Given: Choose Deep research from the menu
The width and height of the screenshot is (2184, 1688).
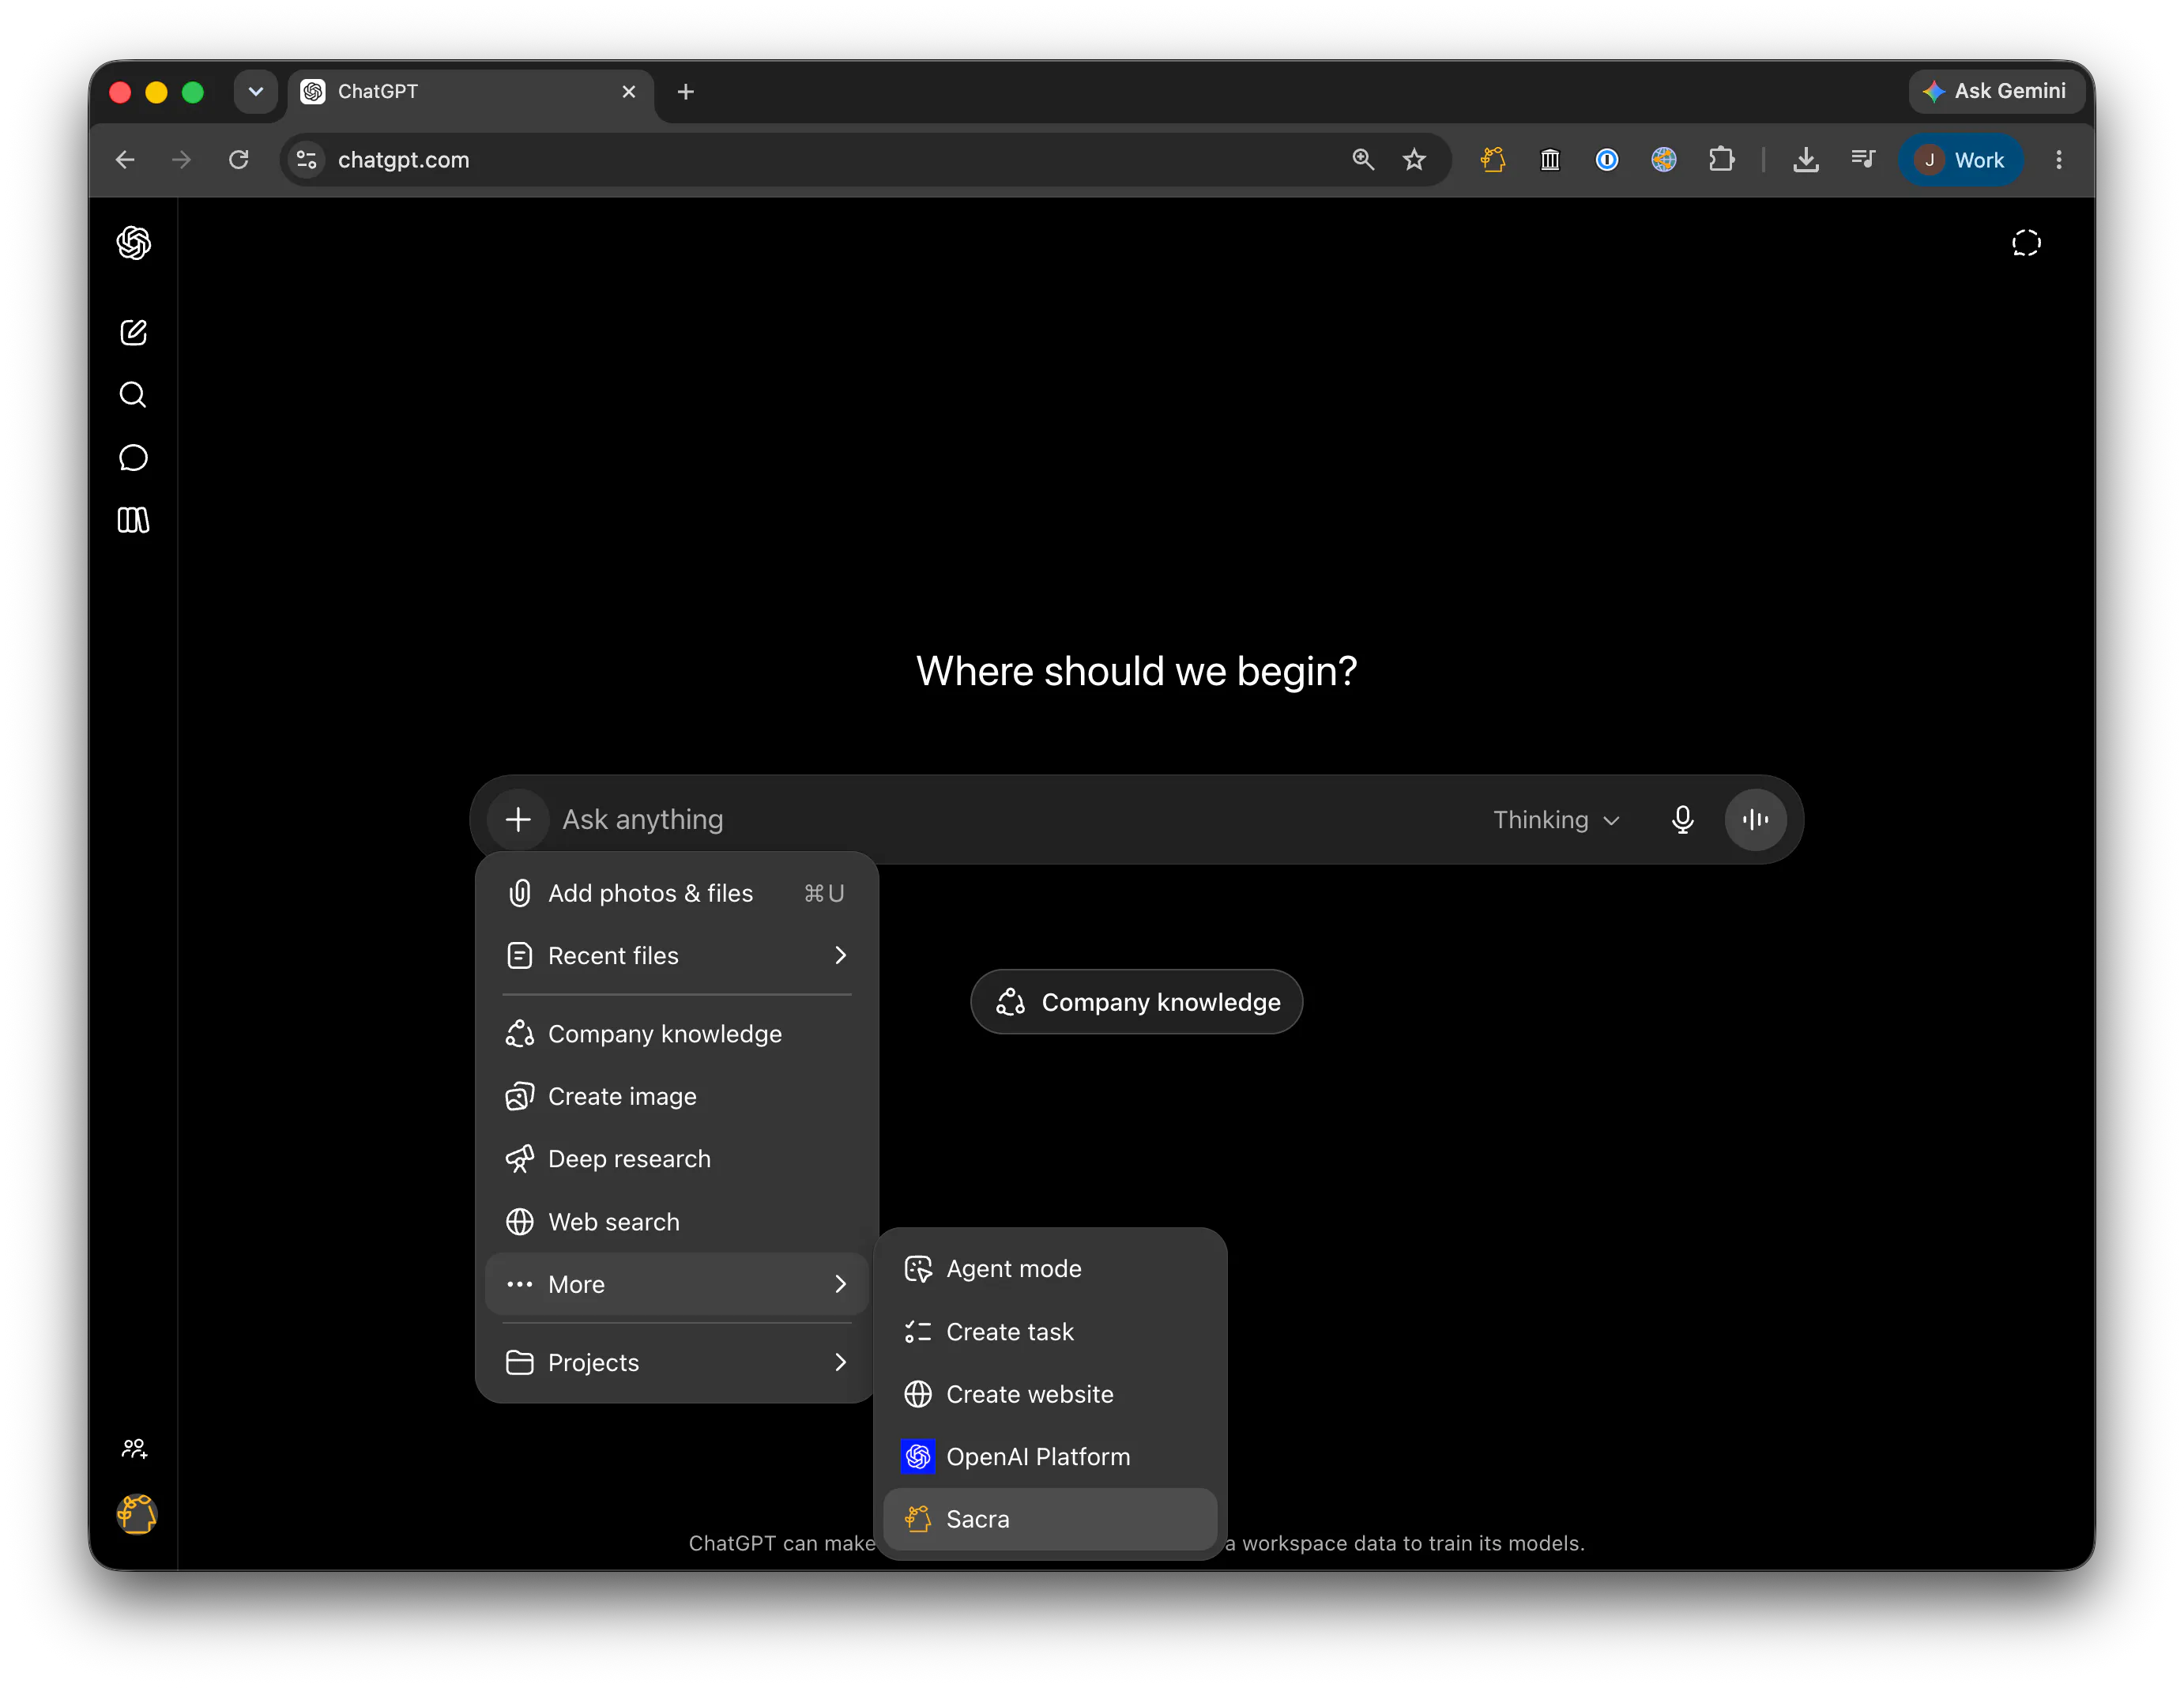Looking at the screenshot, I should point(677,1159).
